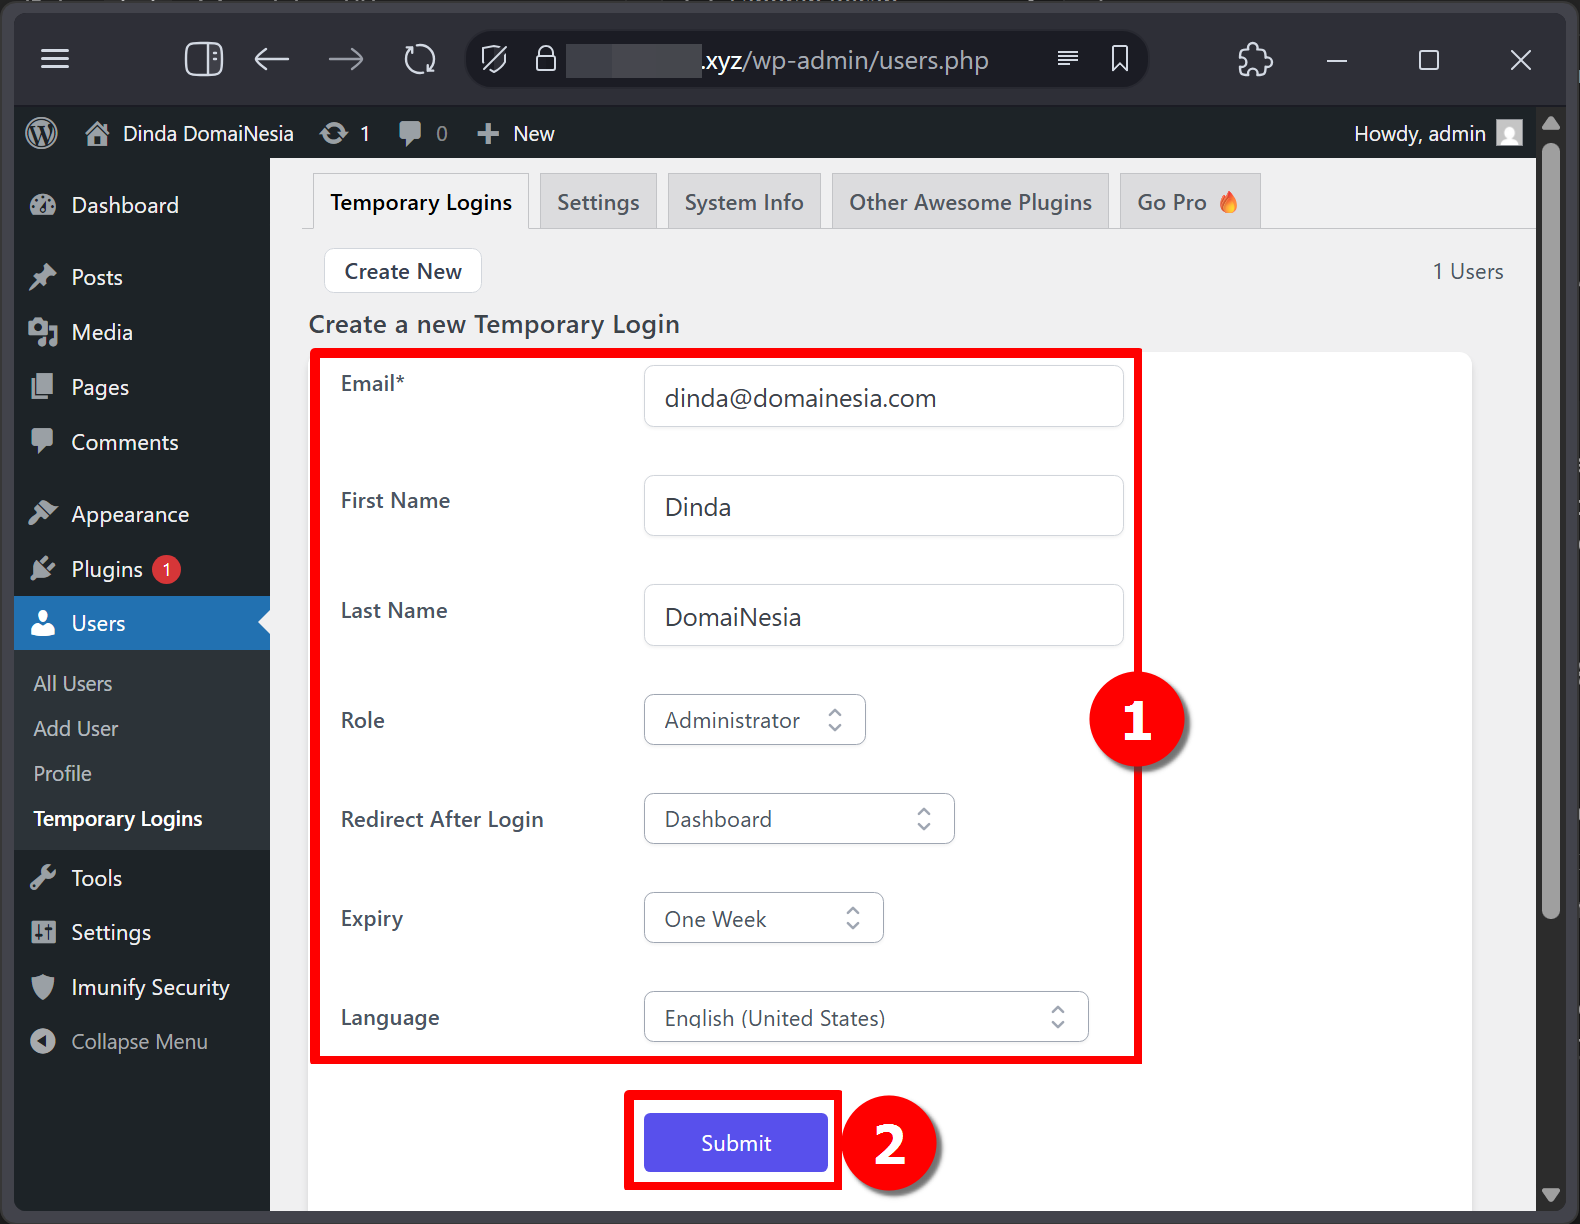The image size is (1580, 1224).
Task: Open Comments menu in sidebar
Action: [x=142, y=442]
